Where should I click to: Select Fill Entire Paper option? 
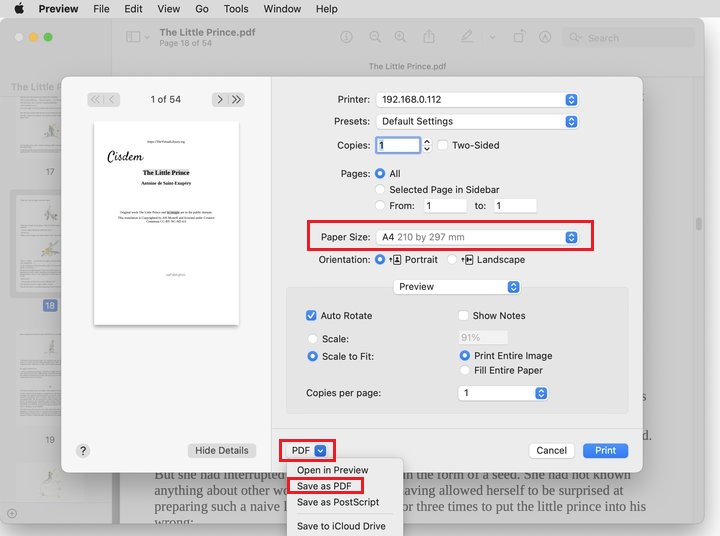pyautogui.click(x=465, y=370)
